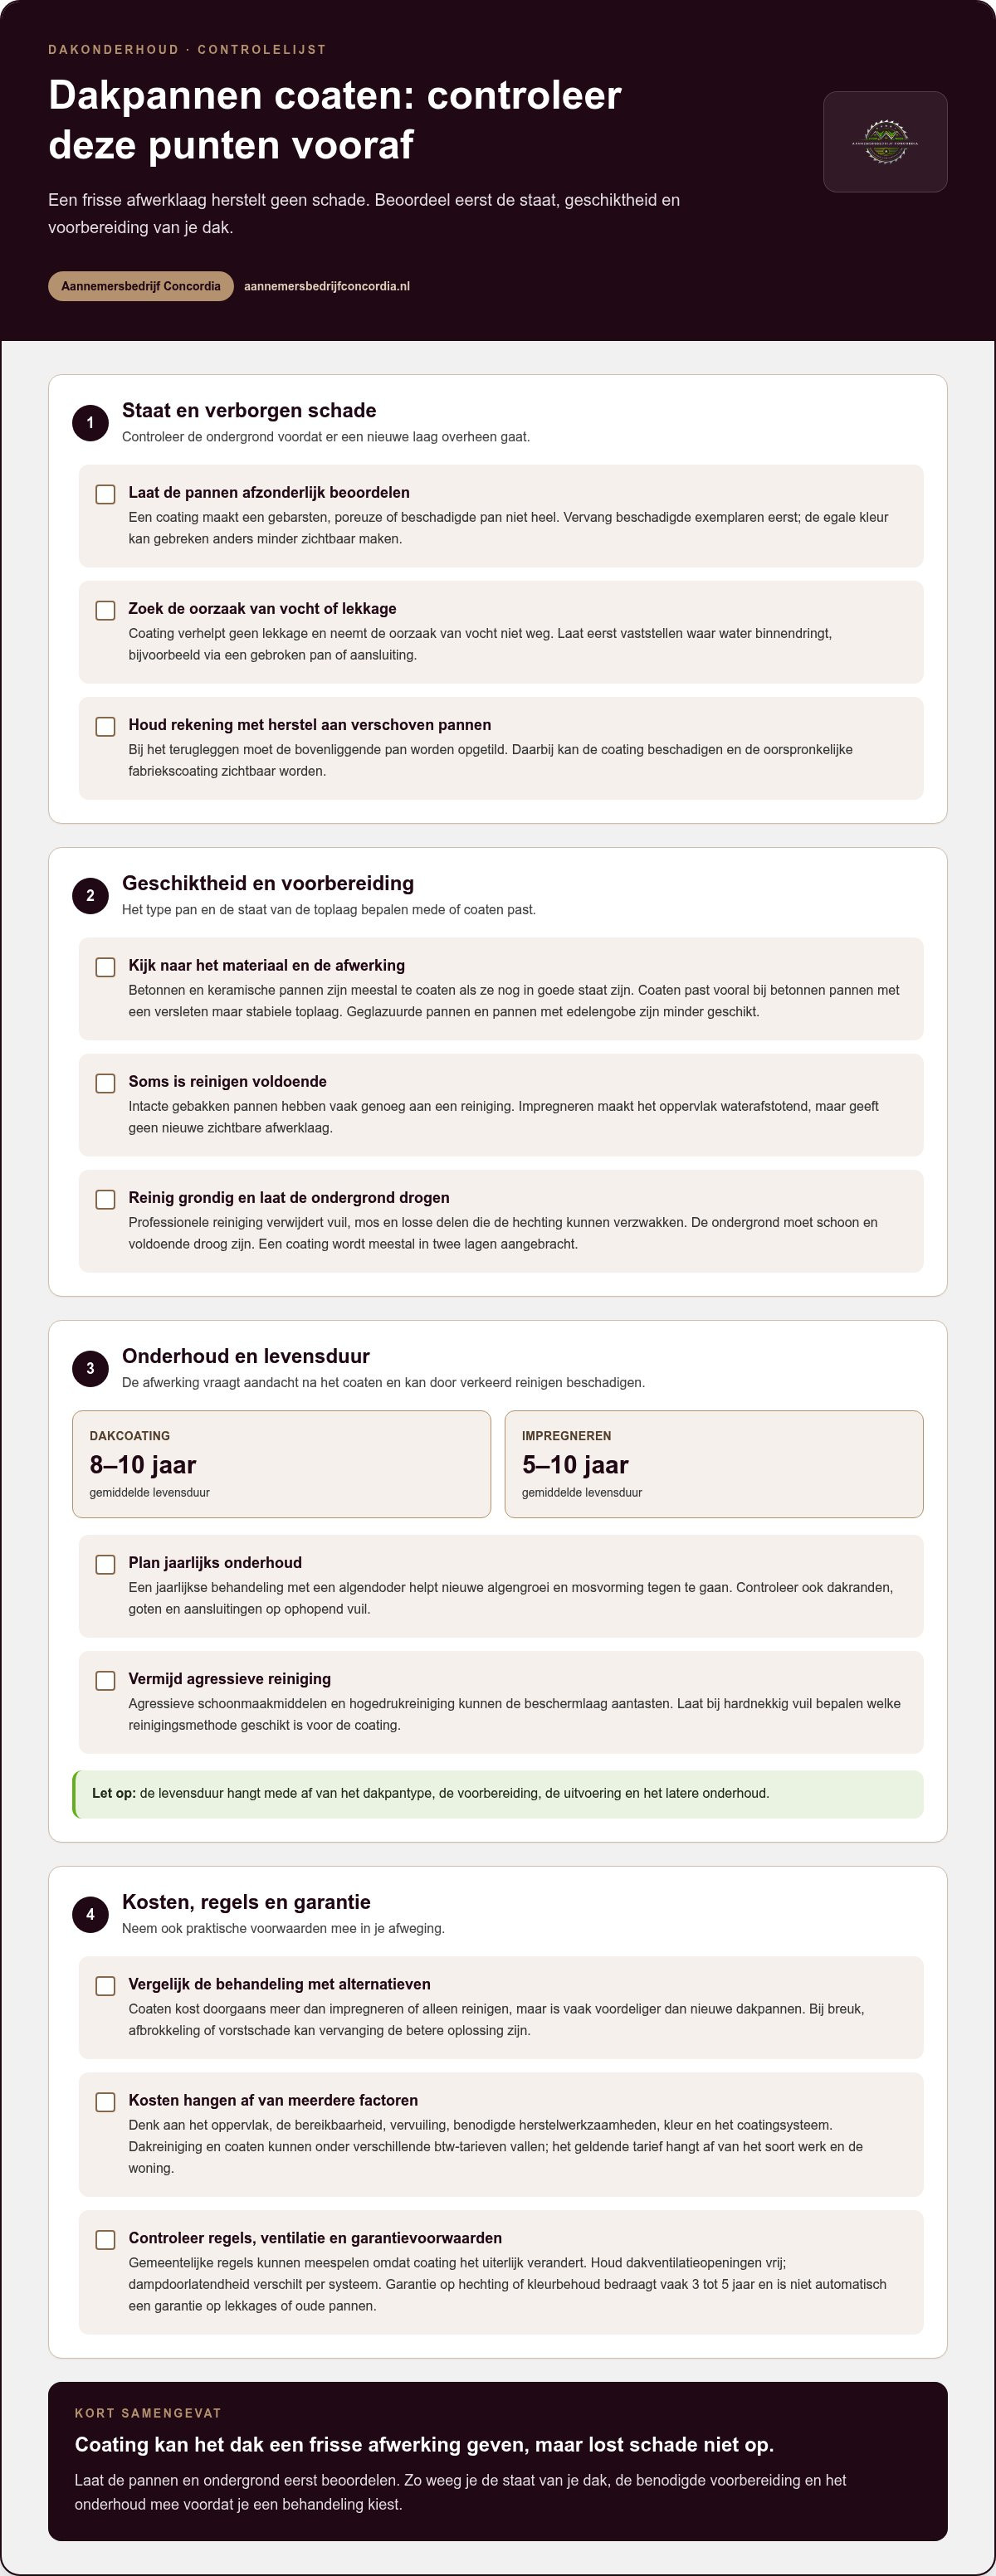Check 'Vermijd agressieve reiniging'
Image resolution: width=996 pixels, height=2576 pixels.
105,1680
